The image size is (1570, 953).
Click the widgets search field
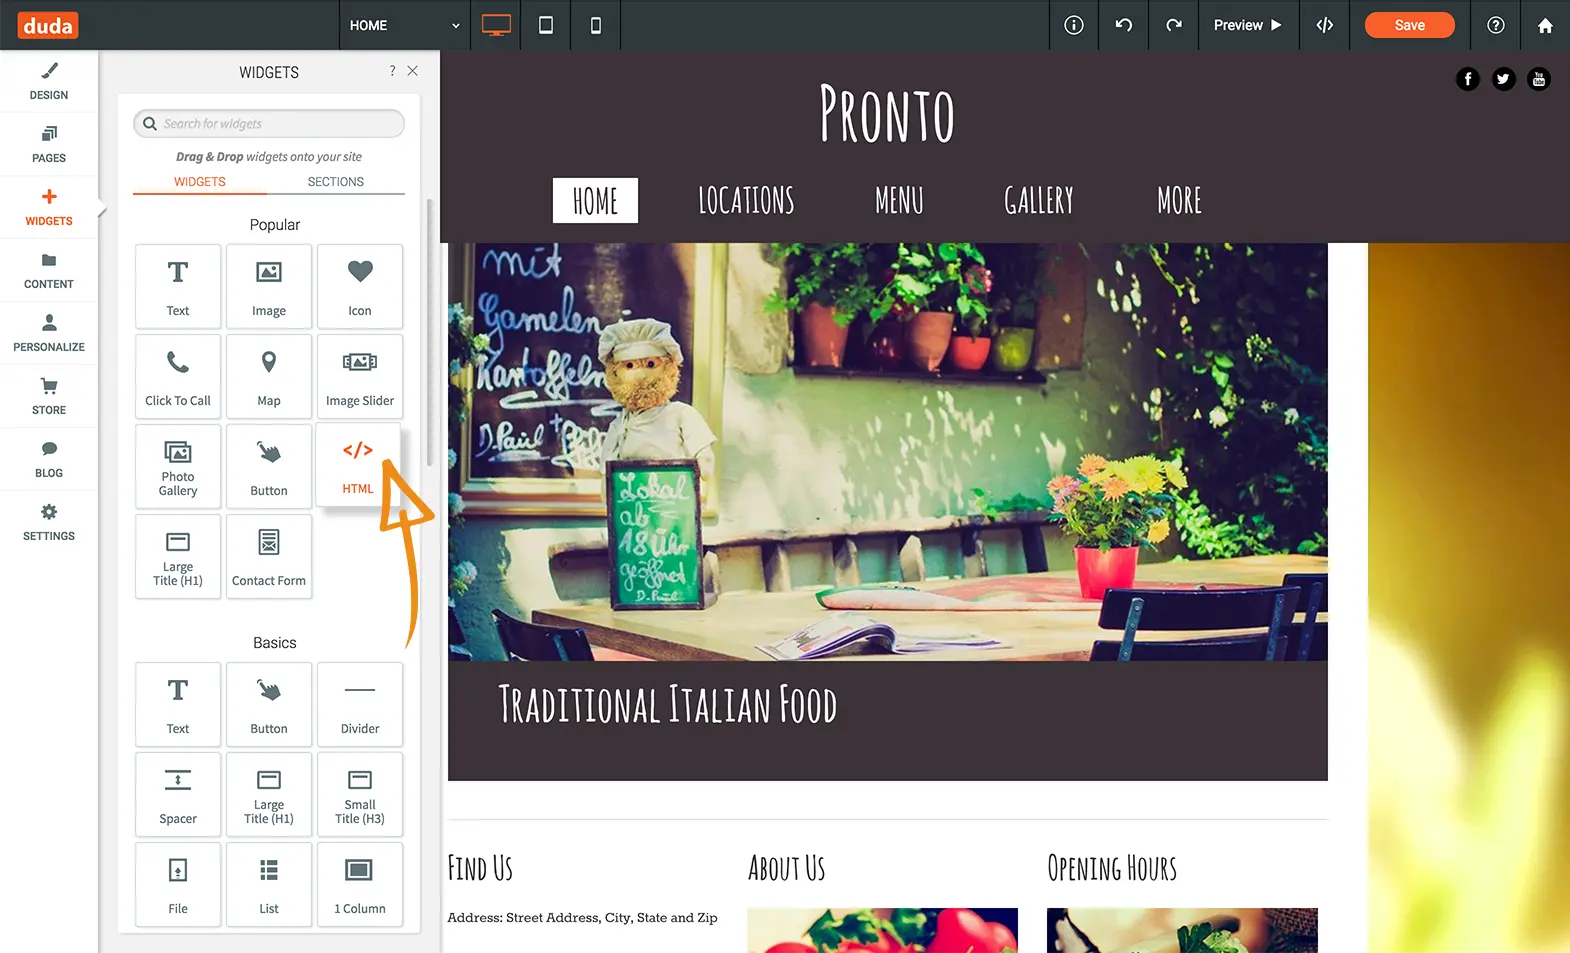coord(270,124)
